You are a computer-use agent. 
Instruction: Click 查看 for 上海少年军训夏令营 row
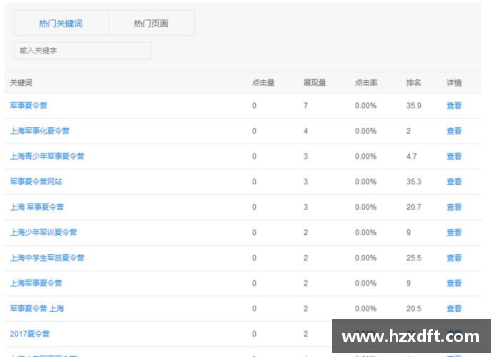454,232
